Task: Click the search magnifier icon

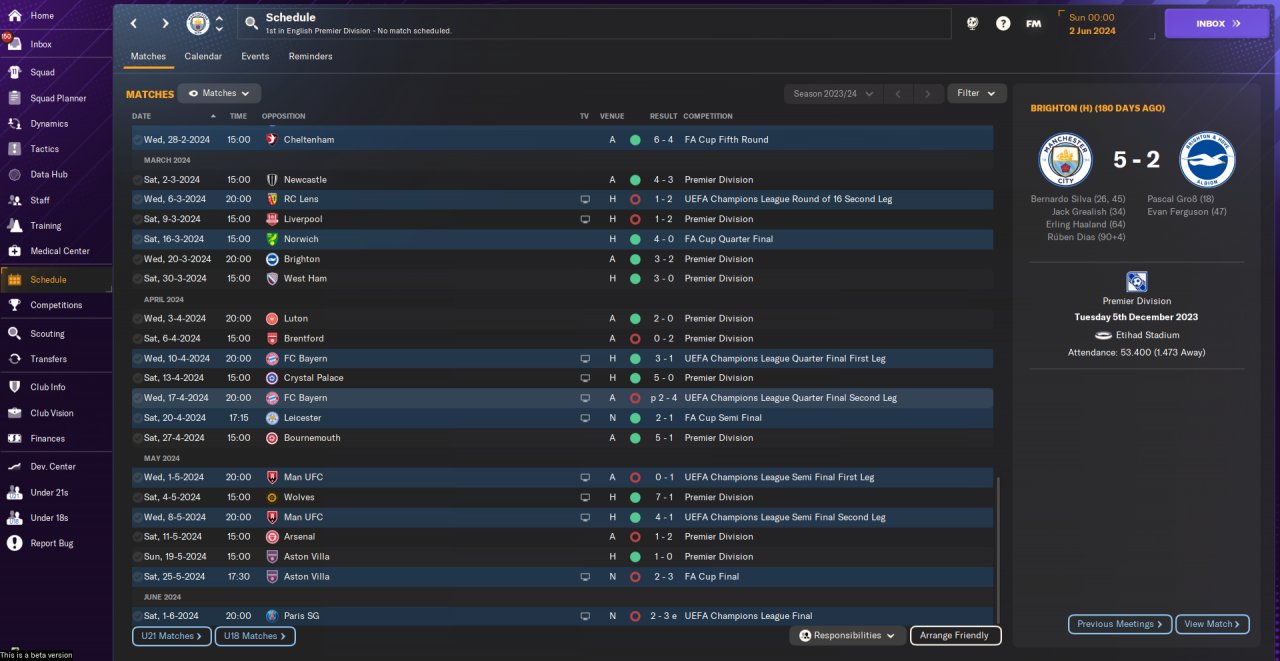Action: click(x=251, y=23)
